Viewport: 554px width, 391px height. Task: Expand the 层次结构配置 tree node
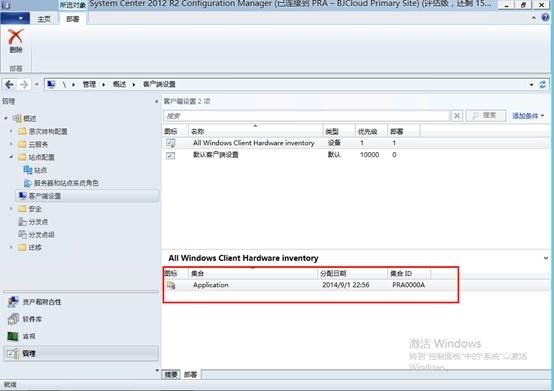pyautogui.click(x=11, y=131)
